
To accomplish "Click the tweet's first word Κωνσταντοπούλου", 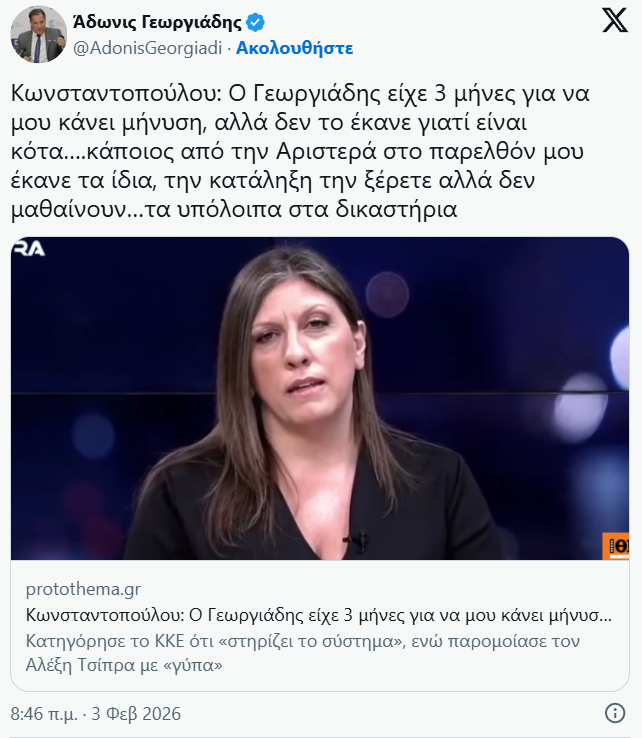I will [x=116, y=93].
